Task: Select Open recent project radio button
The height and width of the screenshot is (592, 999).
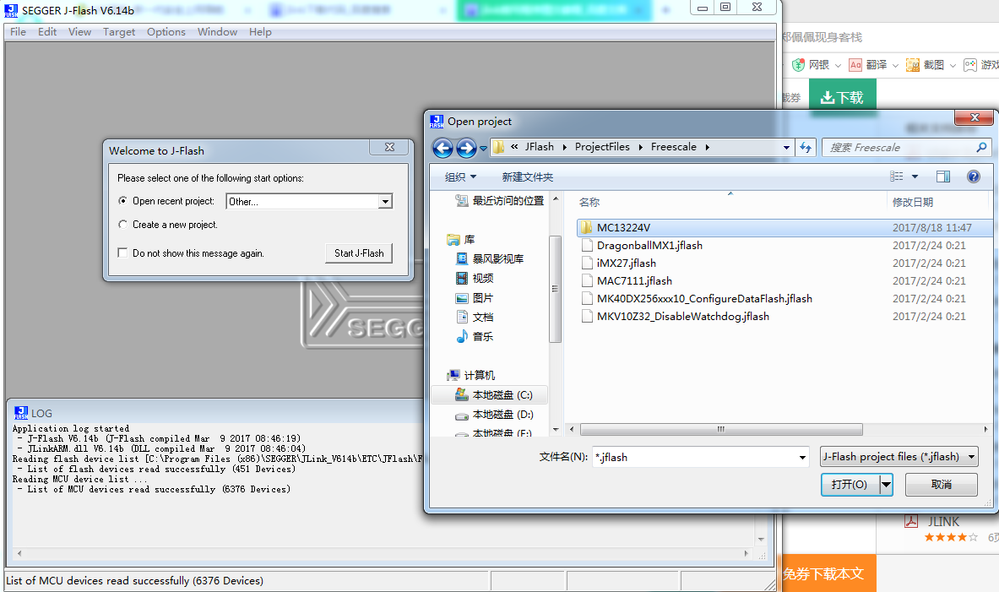Action: tap(123, 201)
